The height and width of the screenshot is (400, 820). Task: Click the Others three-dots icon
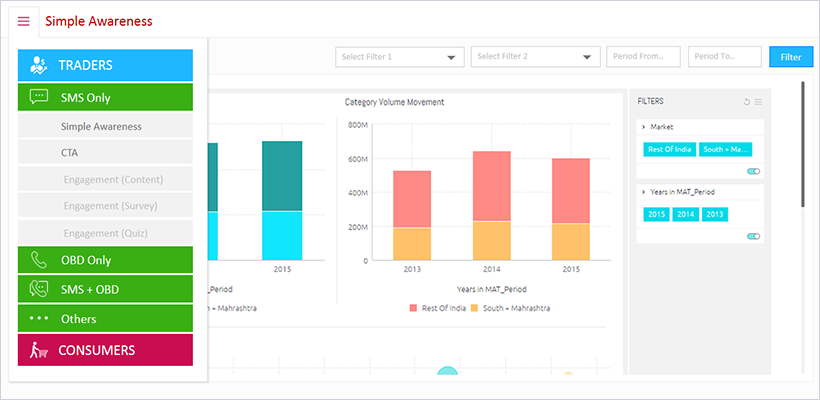click(39, 318)
